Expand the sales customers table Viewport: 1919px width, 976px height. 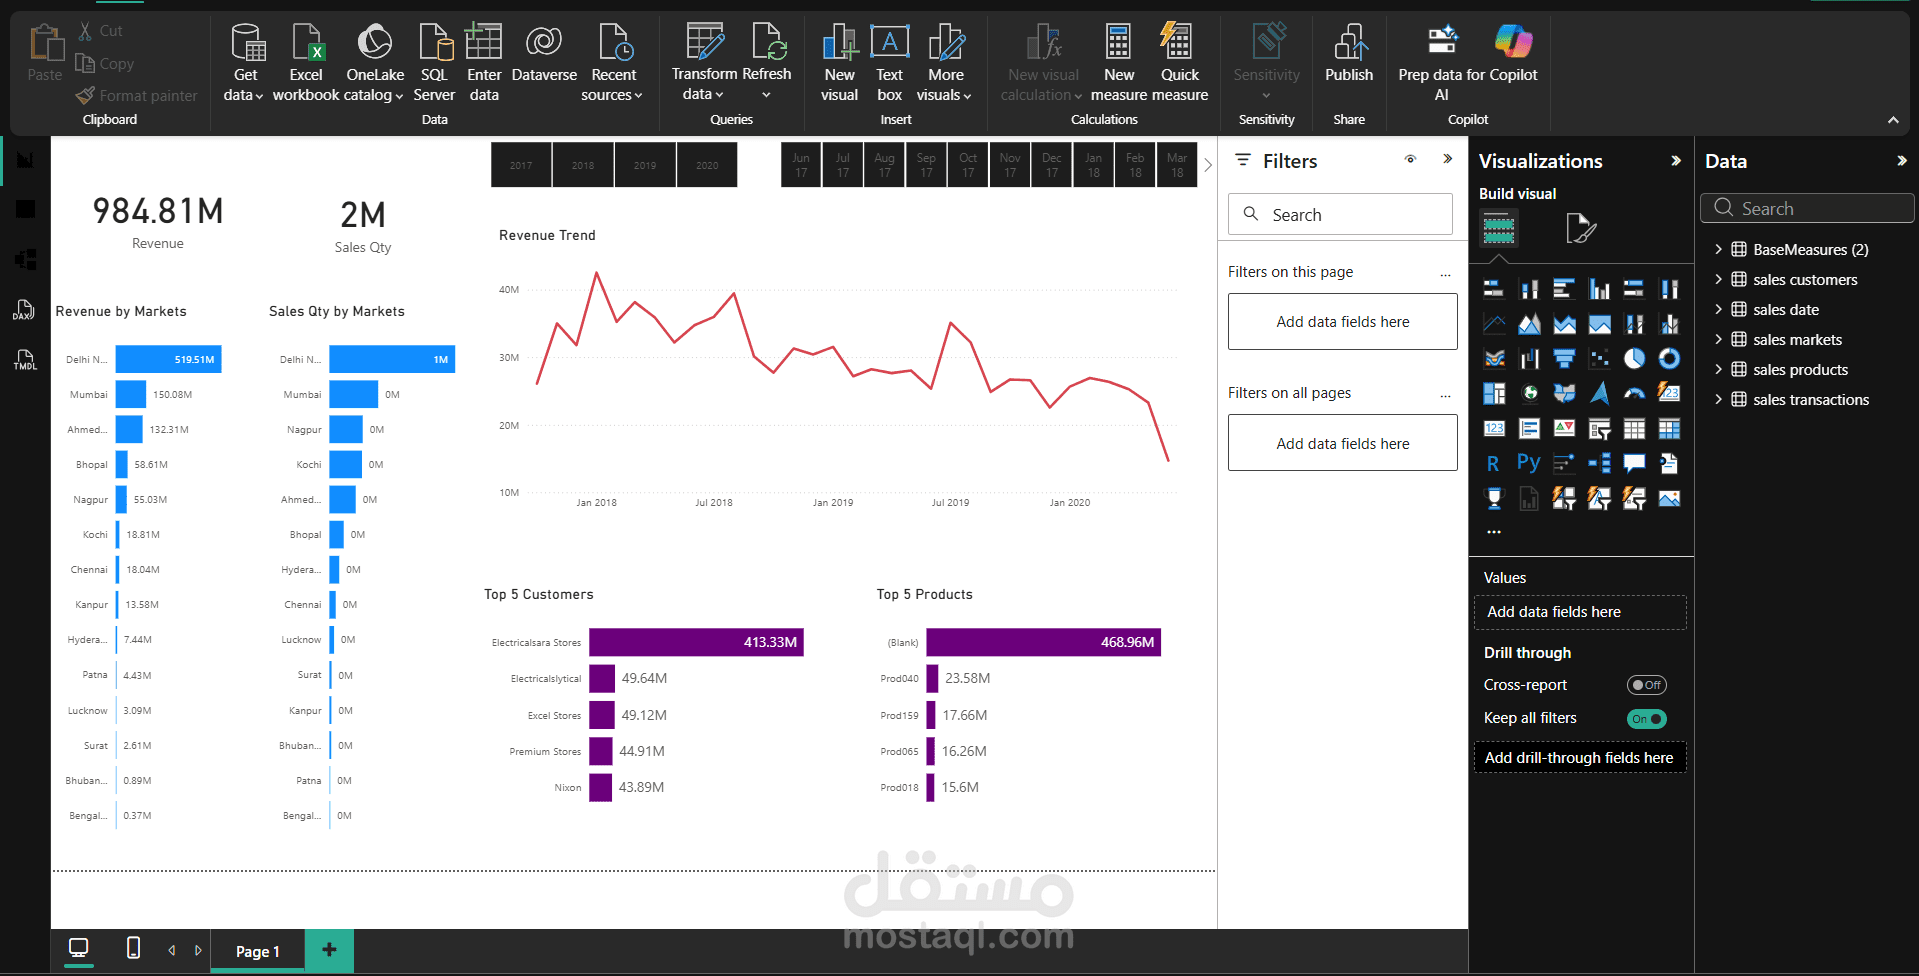pos(1718,279)
